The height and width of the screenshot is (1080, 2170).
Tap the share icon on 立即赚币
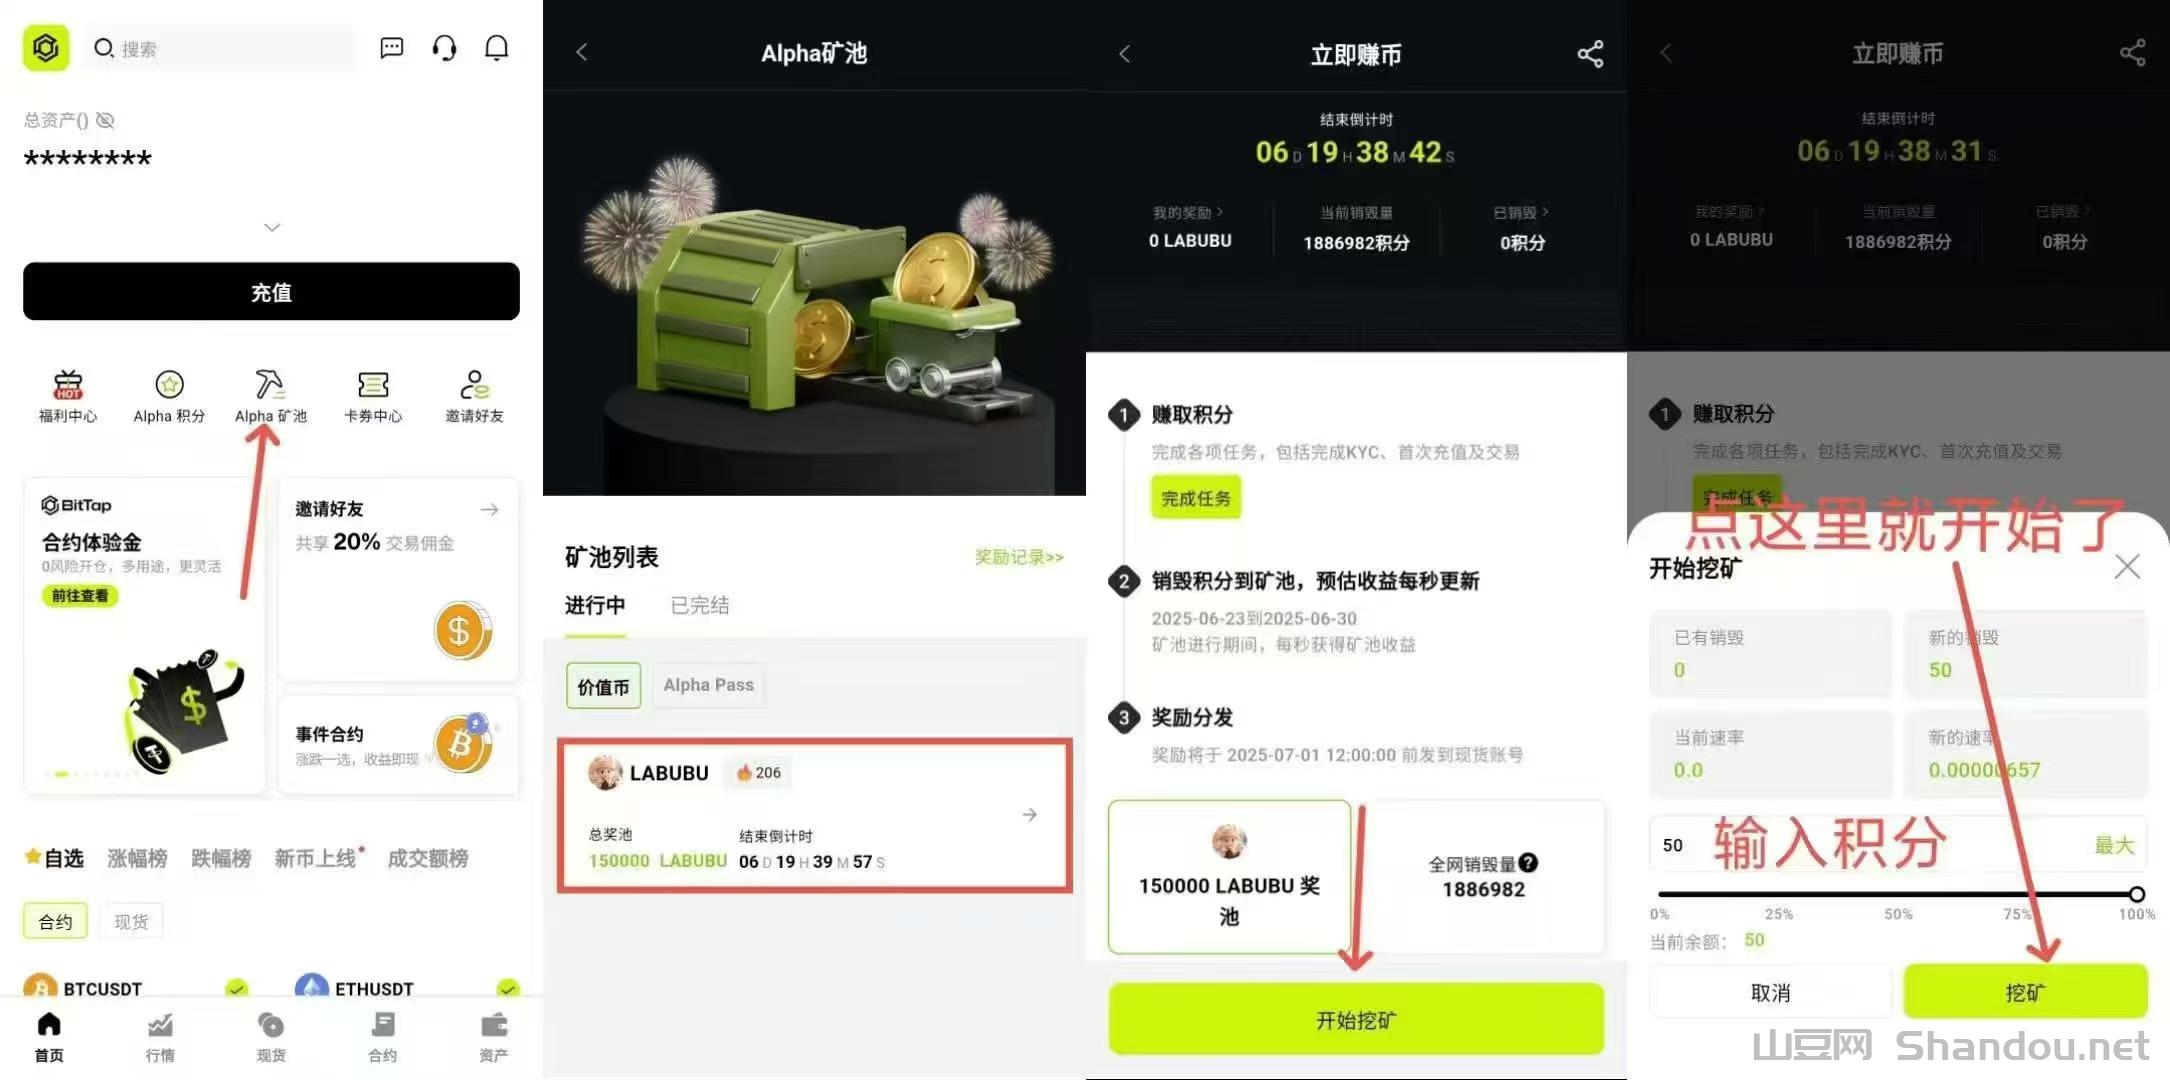(1590, 54)
